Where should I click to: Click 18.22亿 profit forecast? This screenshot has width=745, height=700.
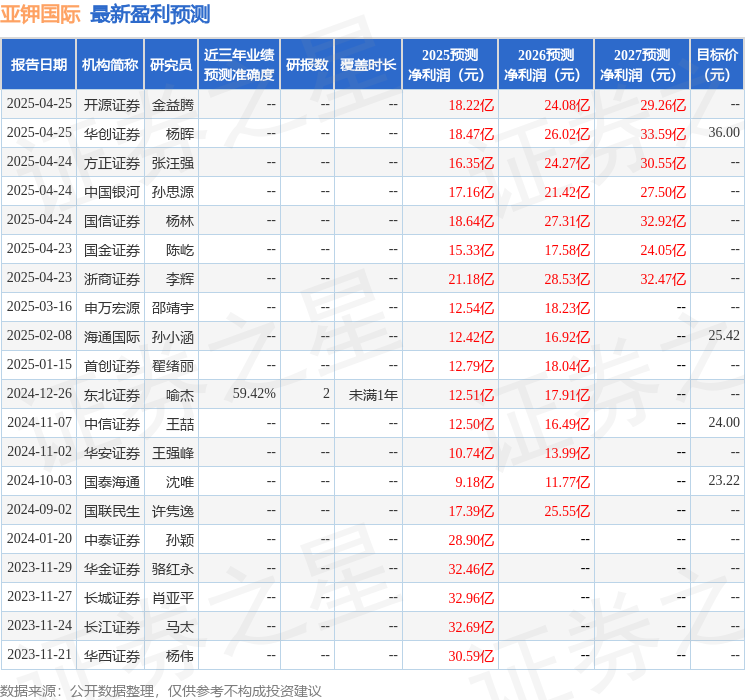click(471, 105)
